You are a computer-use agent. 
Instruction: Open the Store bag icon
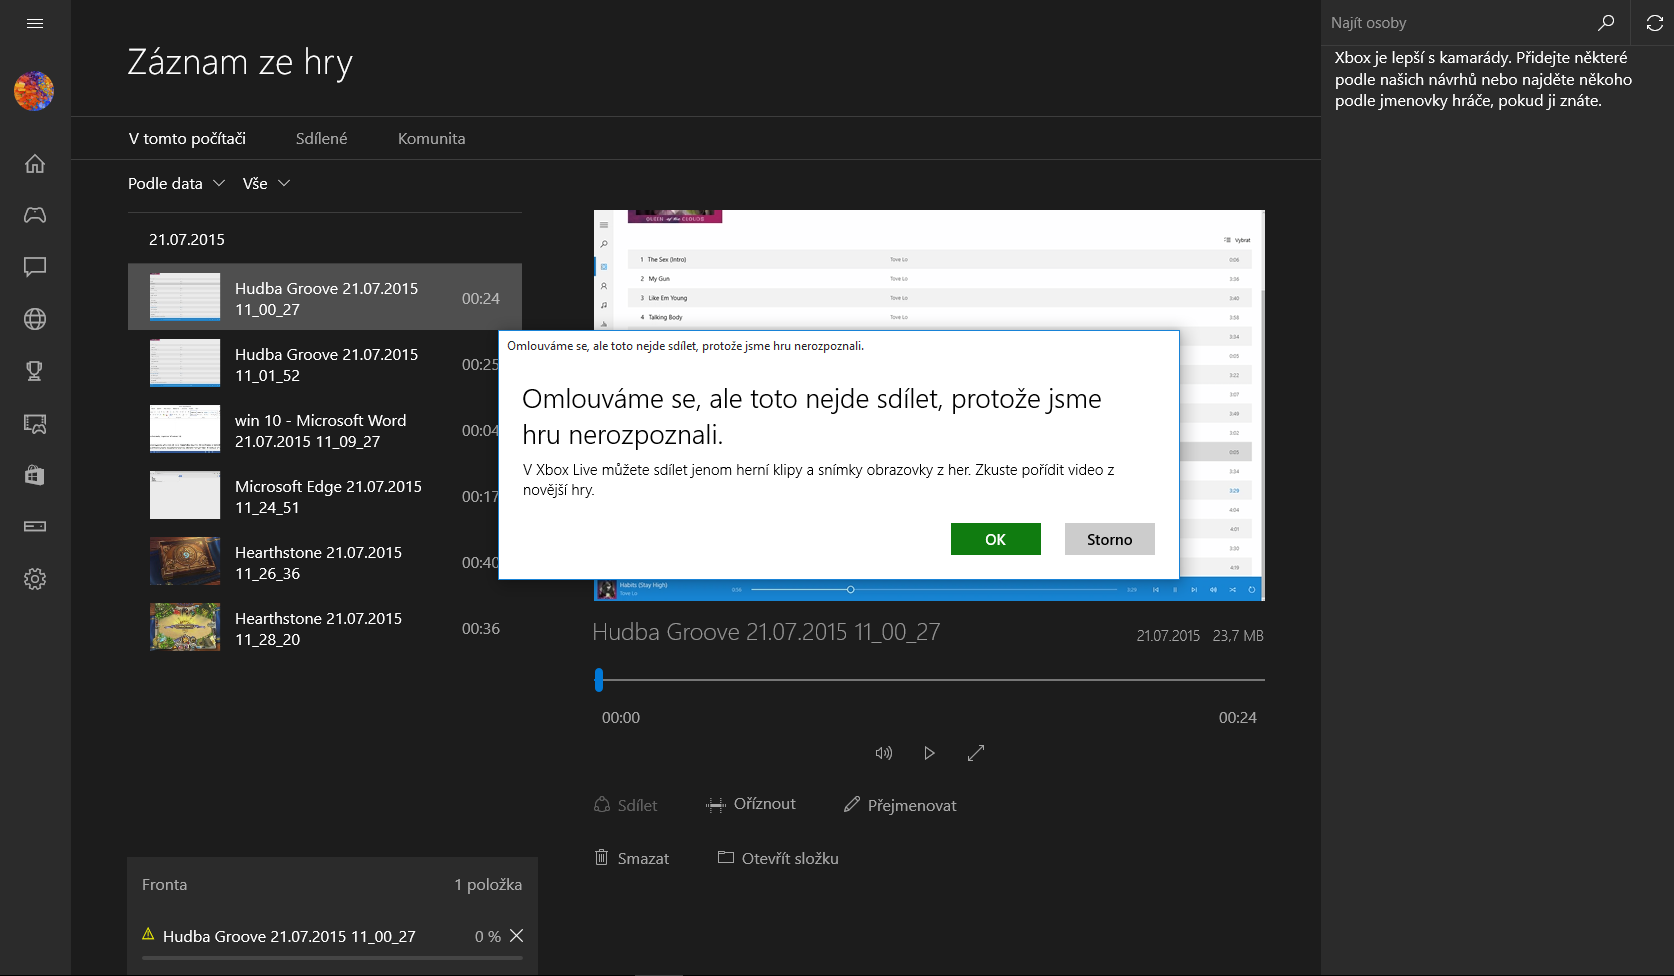35,475
